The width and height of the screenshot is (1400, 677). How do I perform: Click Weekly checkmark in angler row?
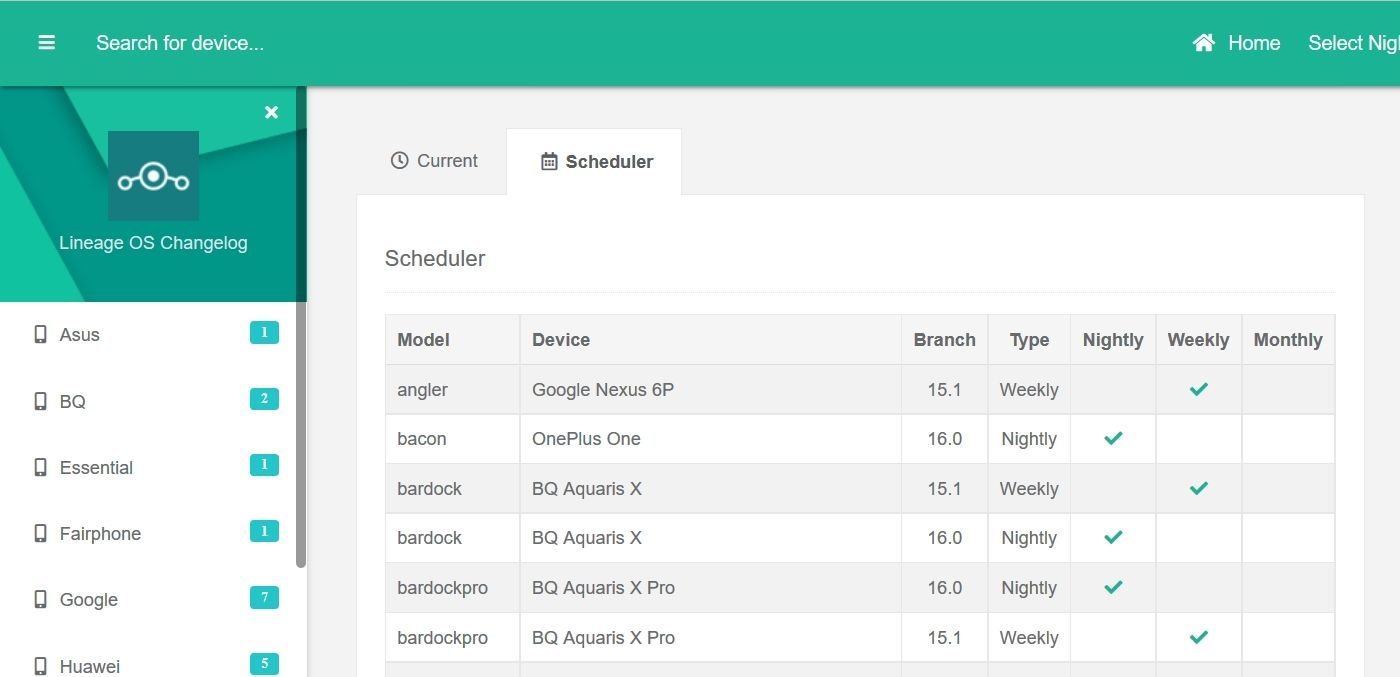click(x=1199, y=389)
